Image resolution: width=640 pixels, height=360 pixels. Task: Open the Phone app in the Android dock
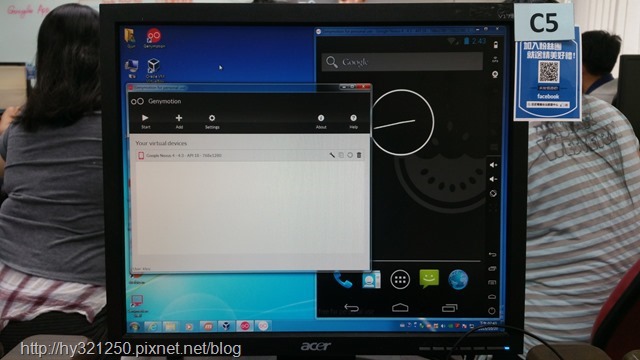pyautogui.click(x=343, y=280)
